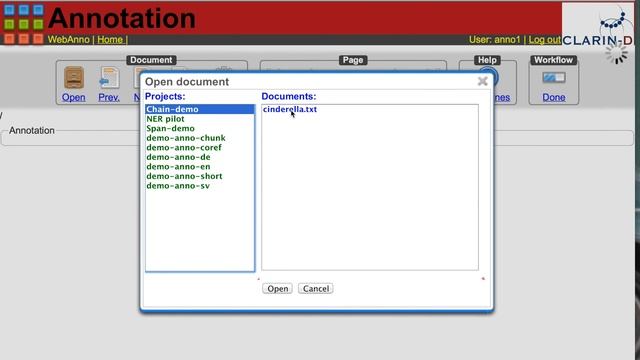Click the Open document cabinet icon
The height and width of the screenshot is (360, 640).
[x=74, y=78]
